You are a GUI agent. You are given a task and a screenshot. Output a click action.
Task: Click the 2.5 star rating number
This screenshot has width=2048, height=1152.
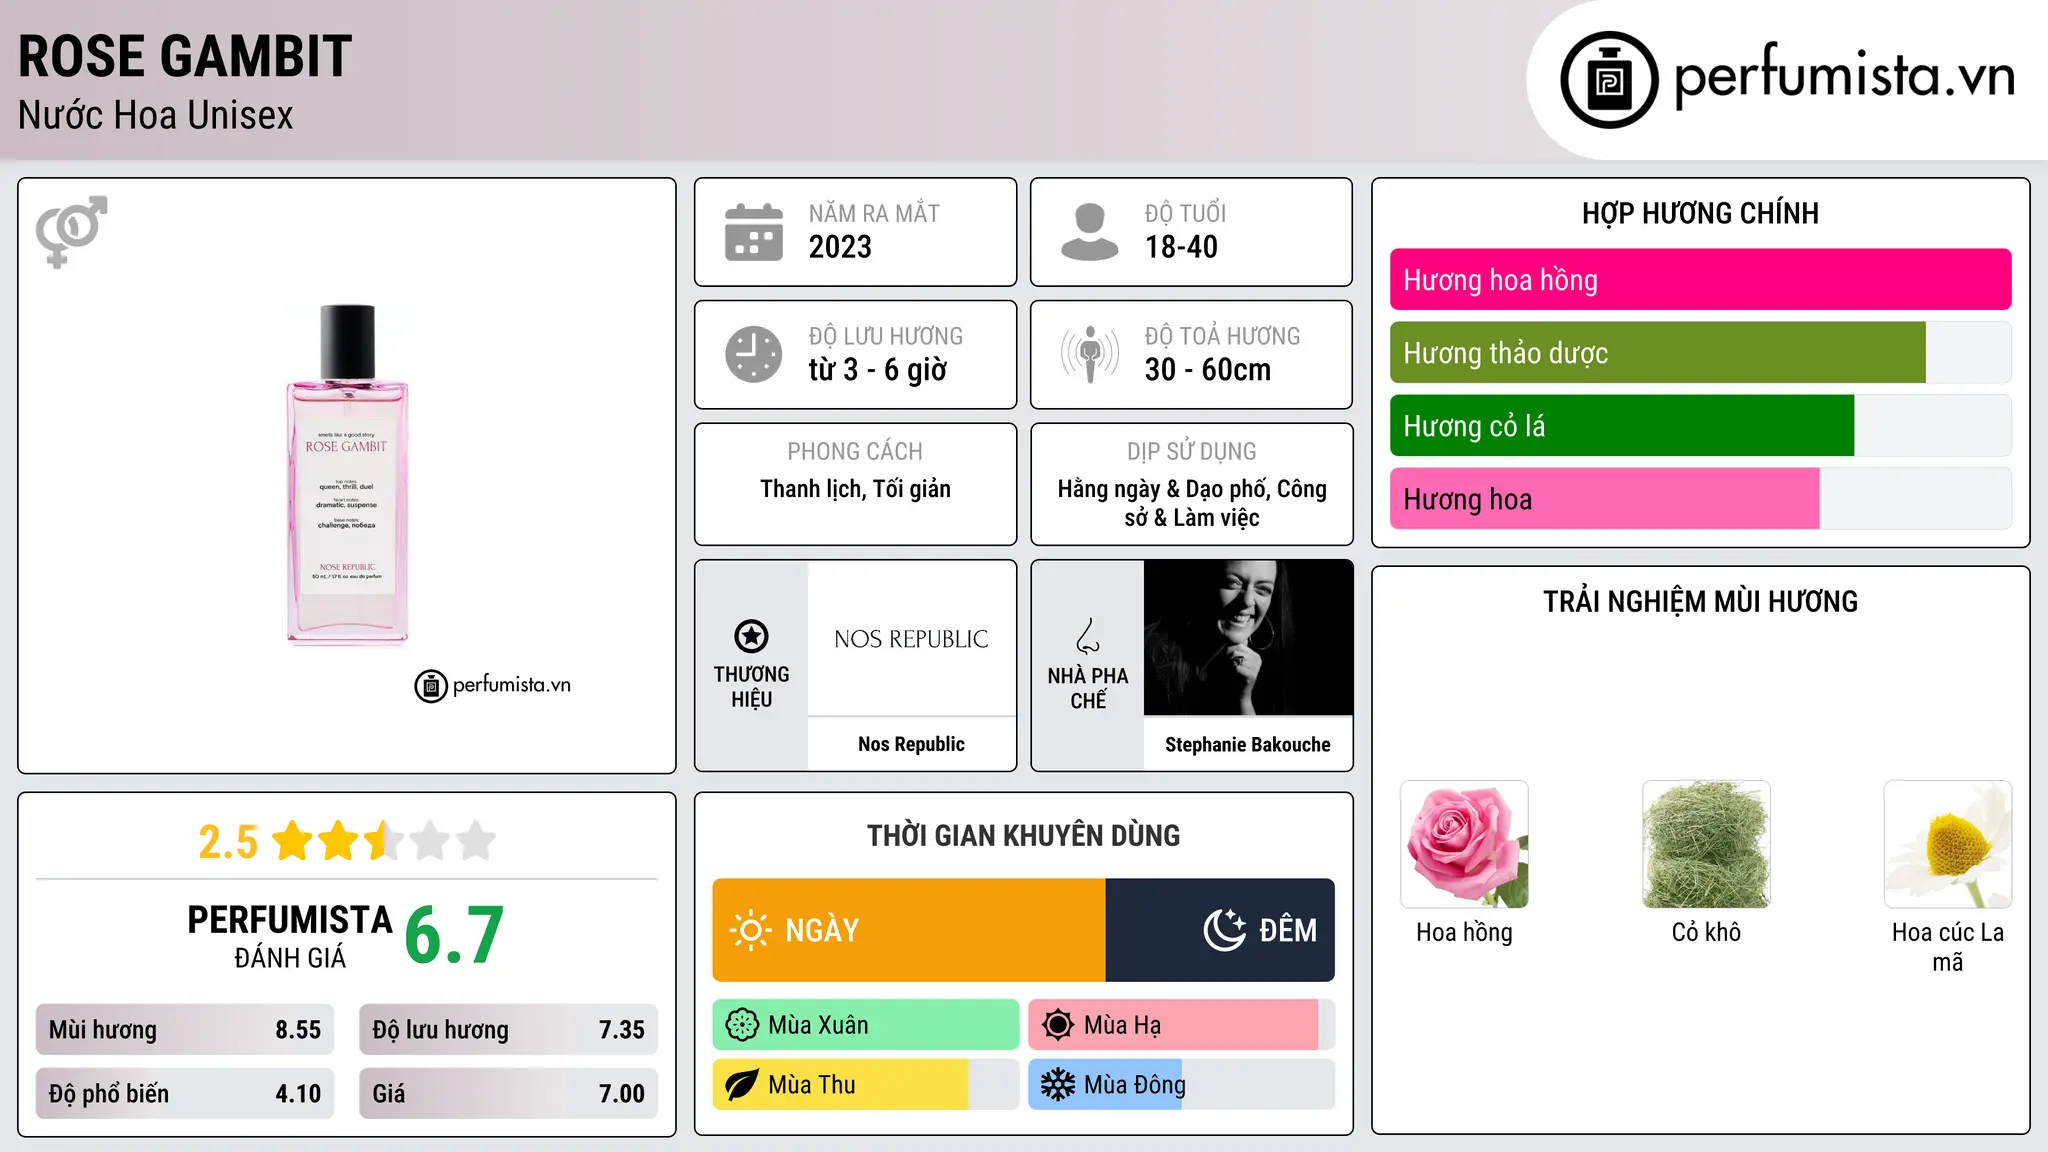point(228,842)
